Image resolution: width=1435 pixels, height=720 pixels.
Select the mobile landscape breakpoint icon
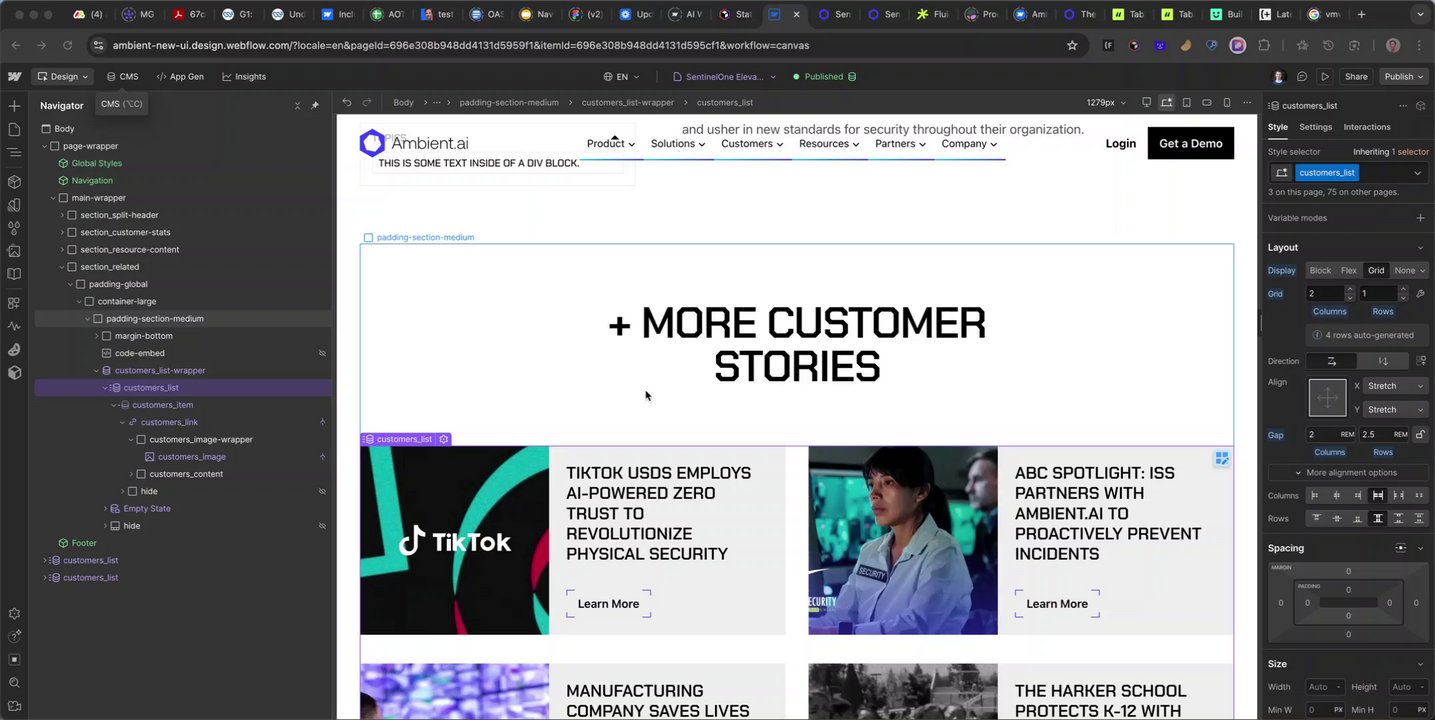(x=1207, y=102)
